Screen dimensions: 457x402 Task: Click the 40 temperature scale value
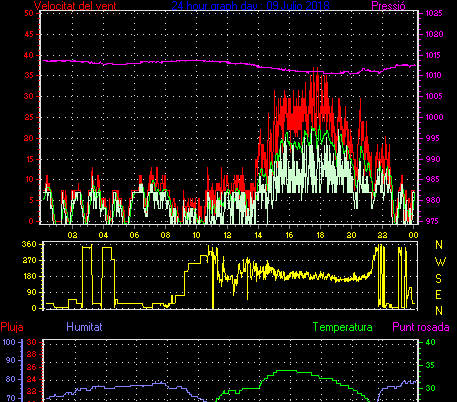tap(431, 342)
